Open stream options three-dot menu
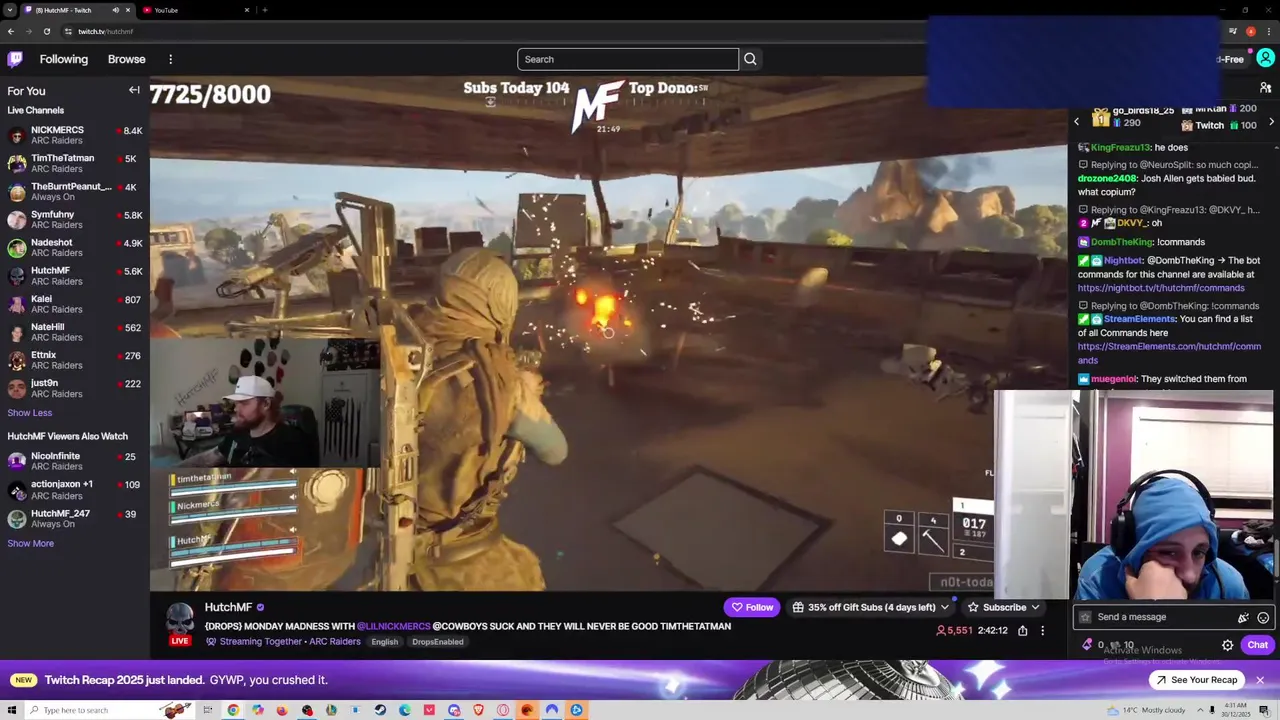Image resolution: width=1280 pixels, height=720 pixels. (x=1042, y=631)
